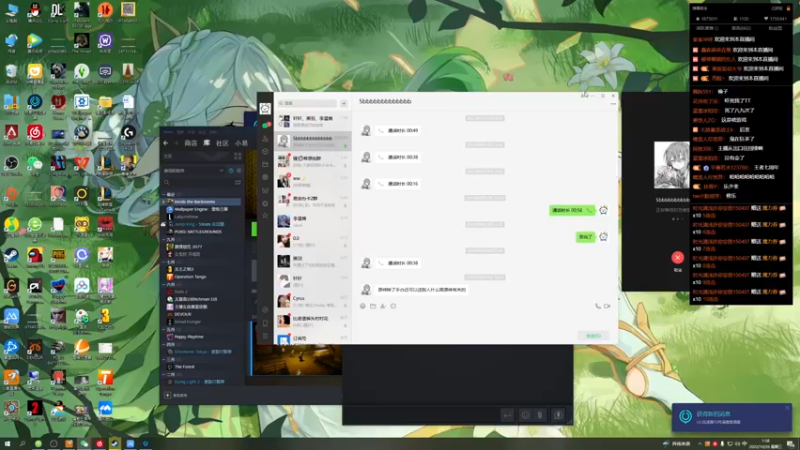
Task: Open the Steam 小易 profile tab
Action: (241, 143)
